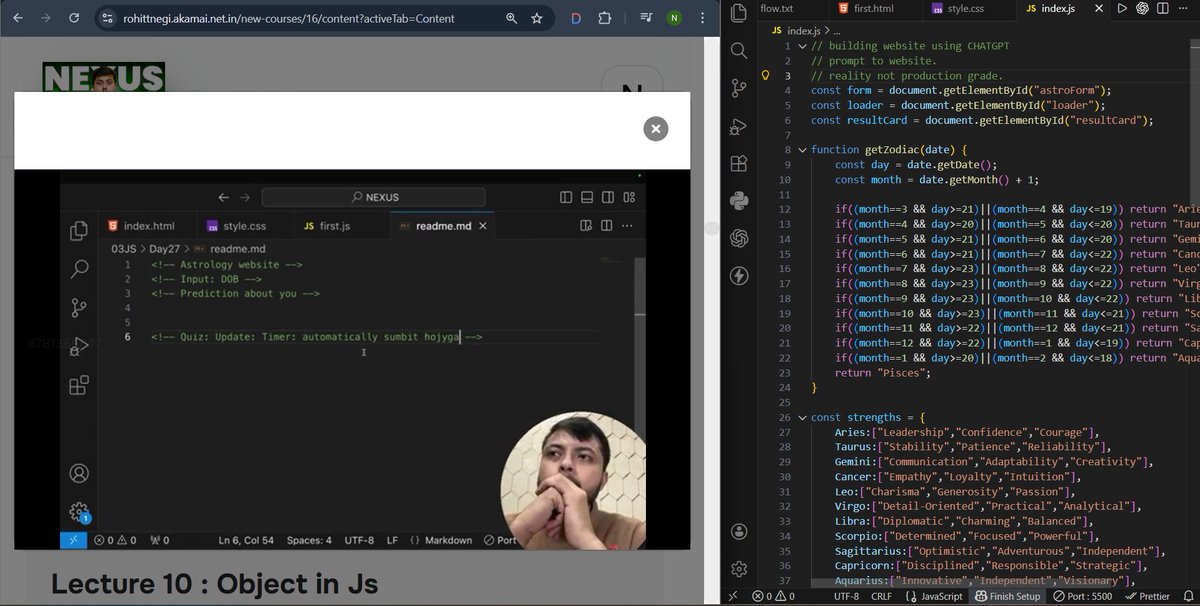Run index.js using the play icon
Image resolution: width=1200 pixels, height=606 pixels.
click(1122, 9)
